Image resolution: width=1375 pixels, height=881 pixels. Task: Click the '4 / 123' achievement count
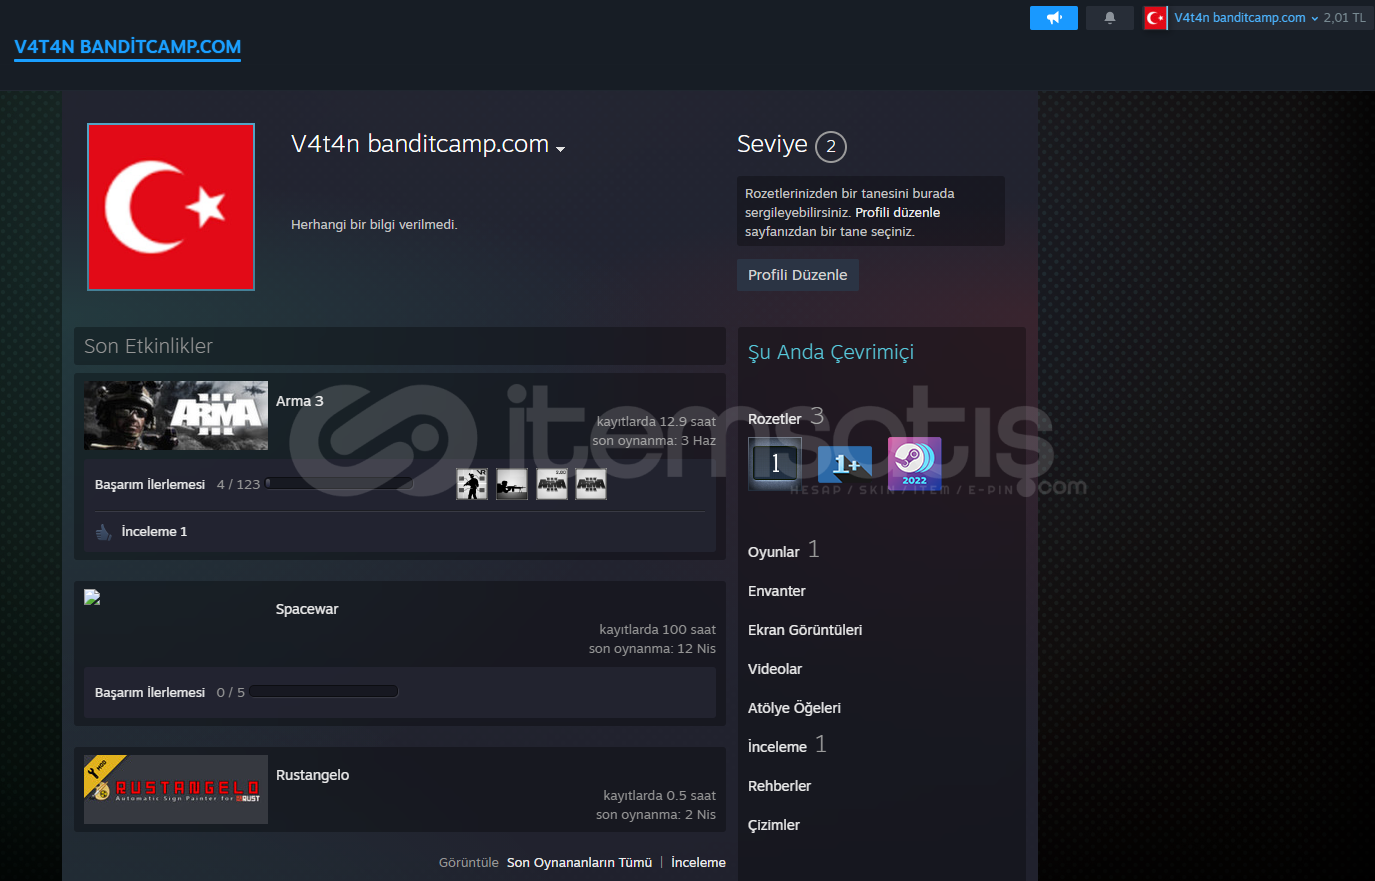pyautogui.click(x=238, y=484)
